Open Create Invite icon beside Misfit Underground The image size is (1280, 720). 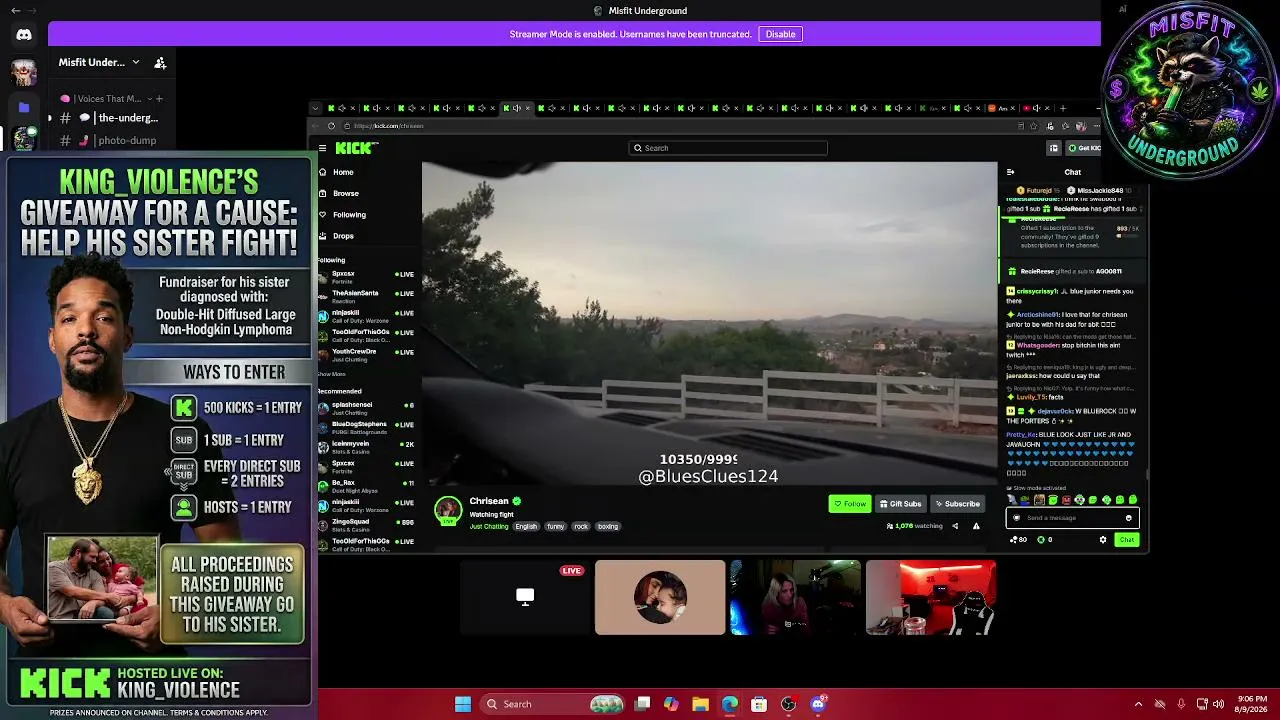click(160, 62)
